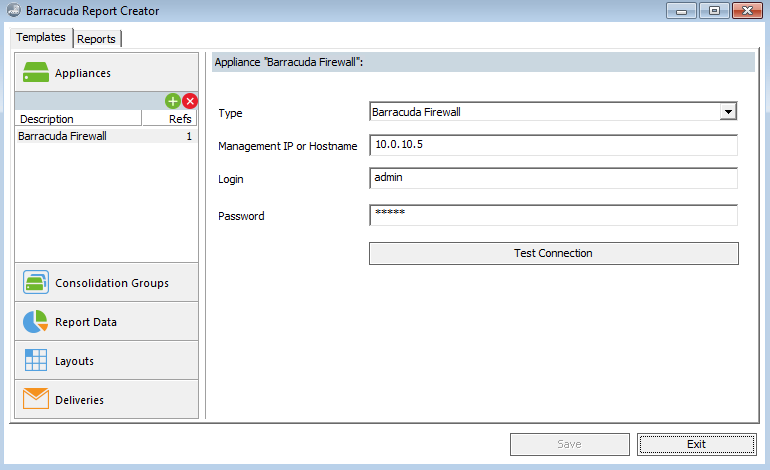Click the Report Data pie chart icon
Image resolution: width=770 pixels, height=470 pixels.
coord(35,322)
